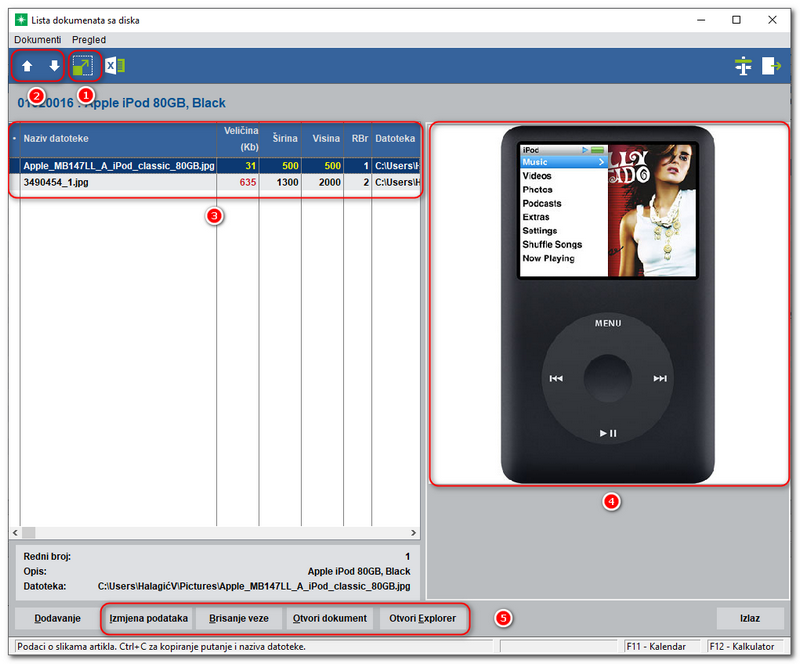Click the move up arrow icon
The height and width of the screenshot is (664, 800).
(27, 66)
